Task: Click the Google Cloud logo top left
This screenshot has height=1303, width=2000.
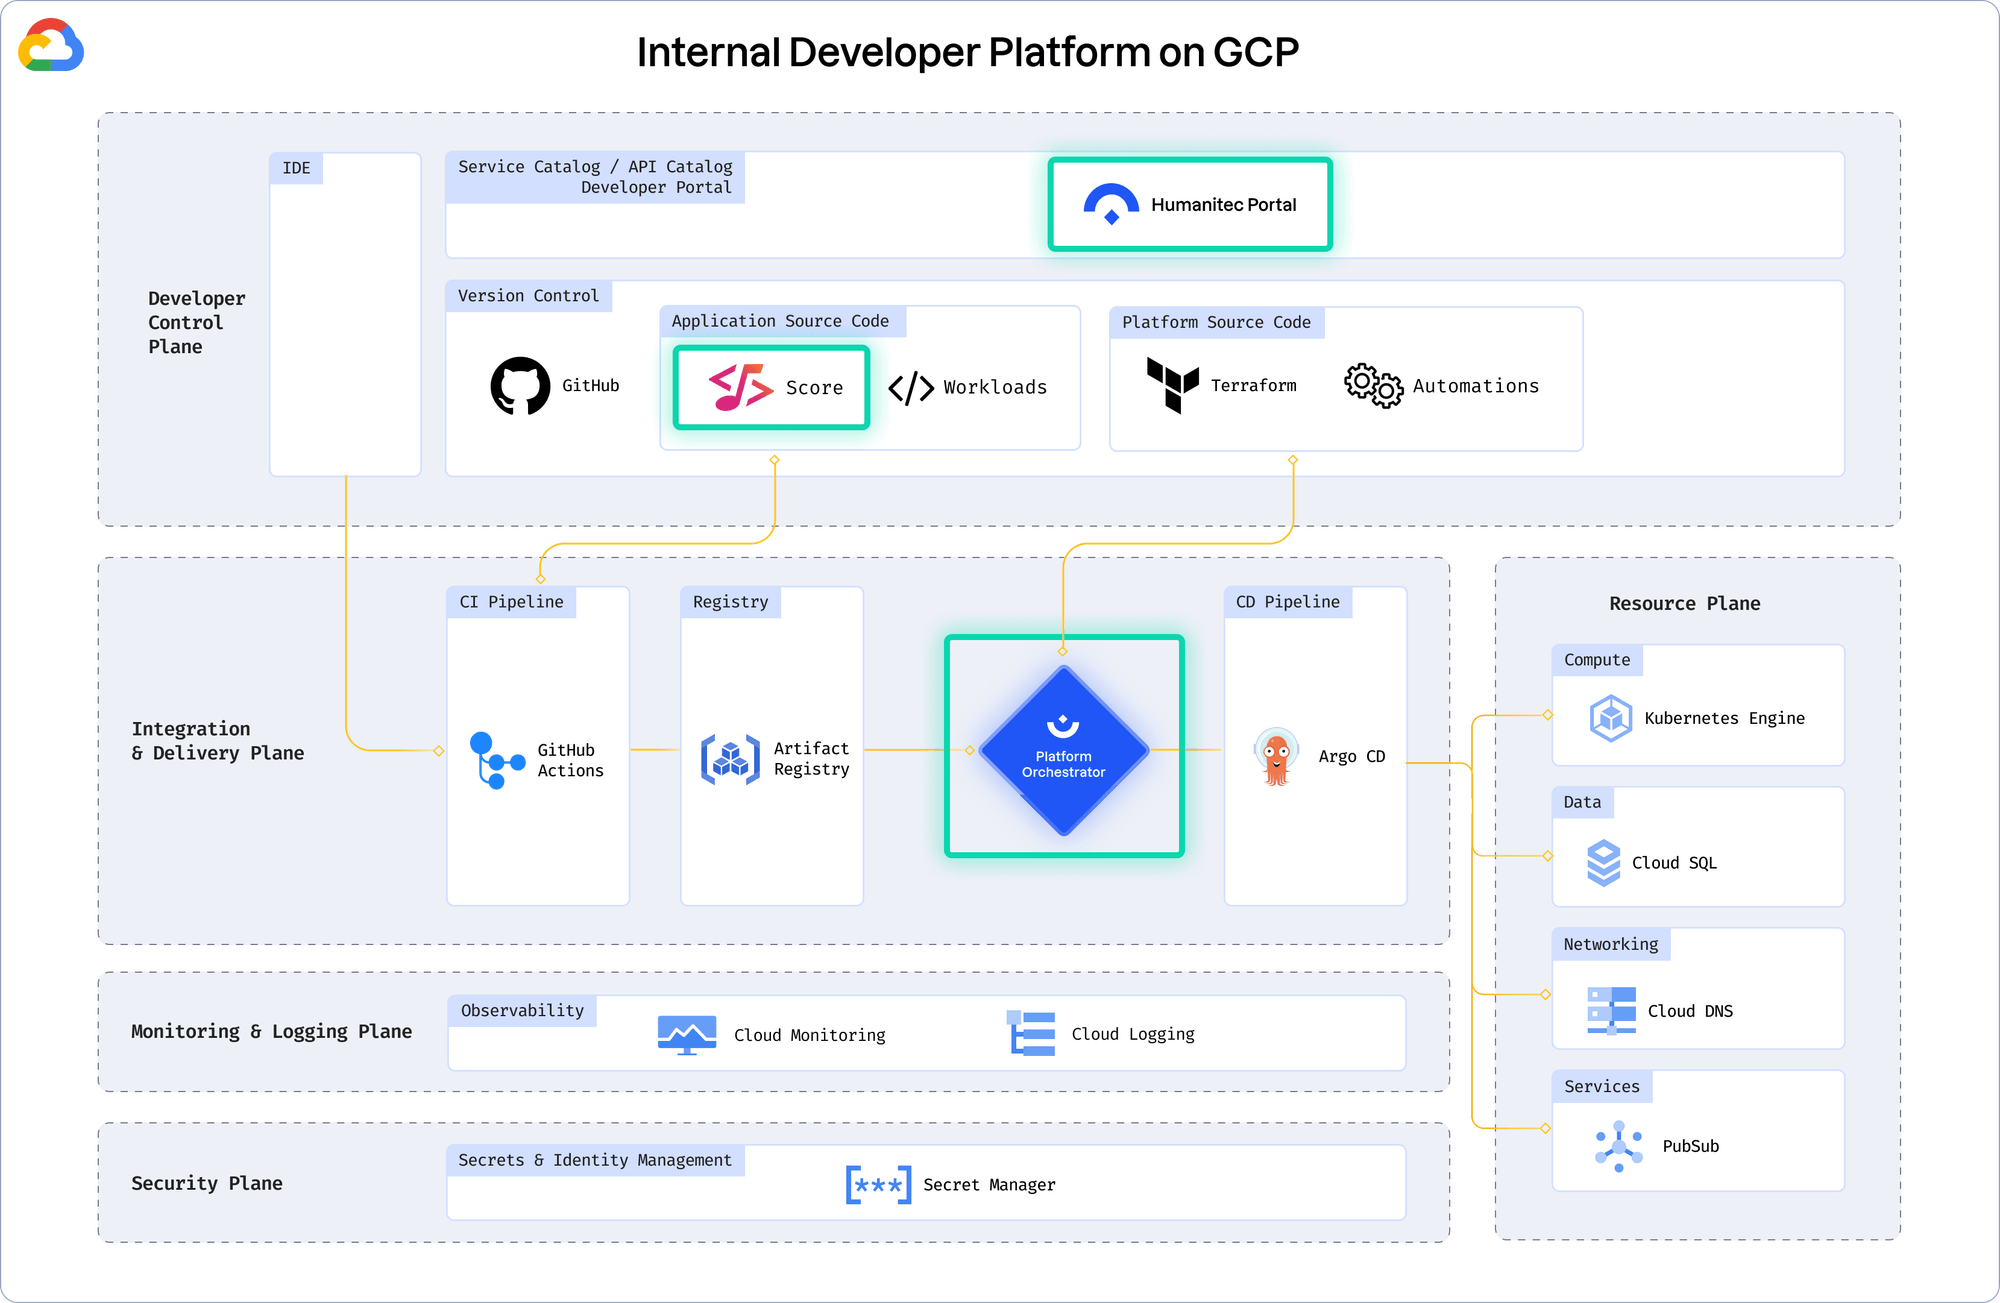Action: point(50,46)
